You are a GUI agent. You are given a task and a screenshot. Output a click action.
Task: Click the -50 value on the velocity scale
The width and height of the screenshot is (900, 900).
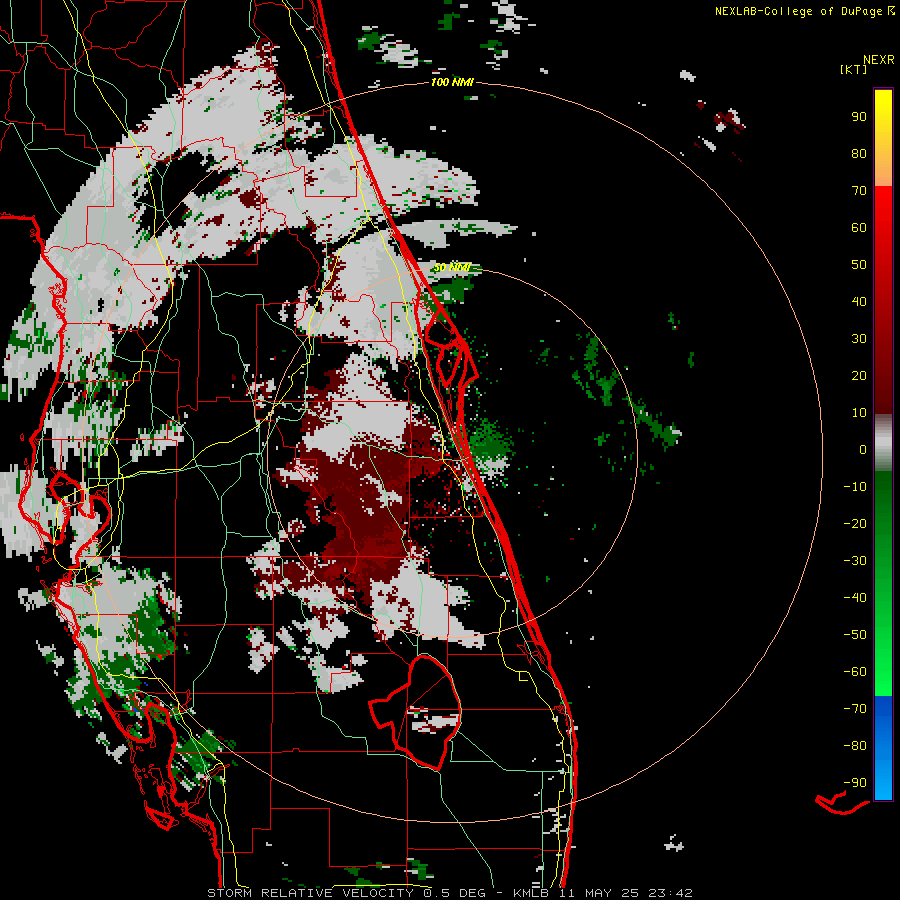[855, 635]
